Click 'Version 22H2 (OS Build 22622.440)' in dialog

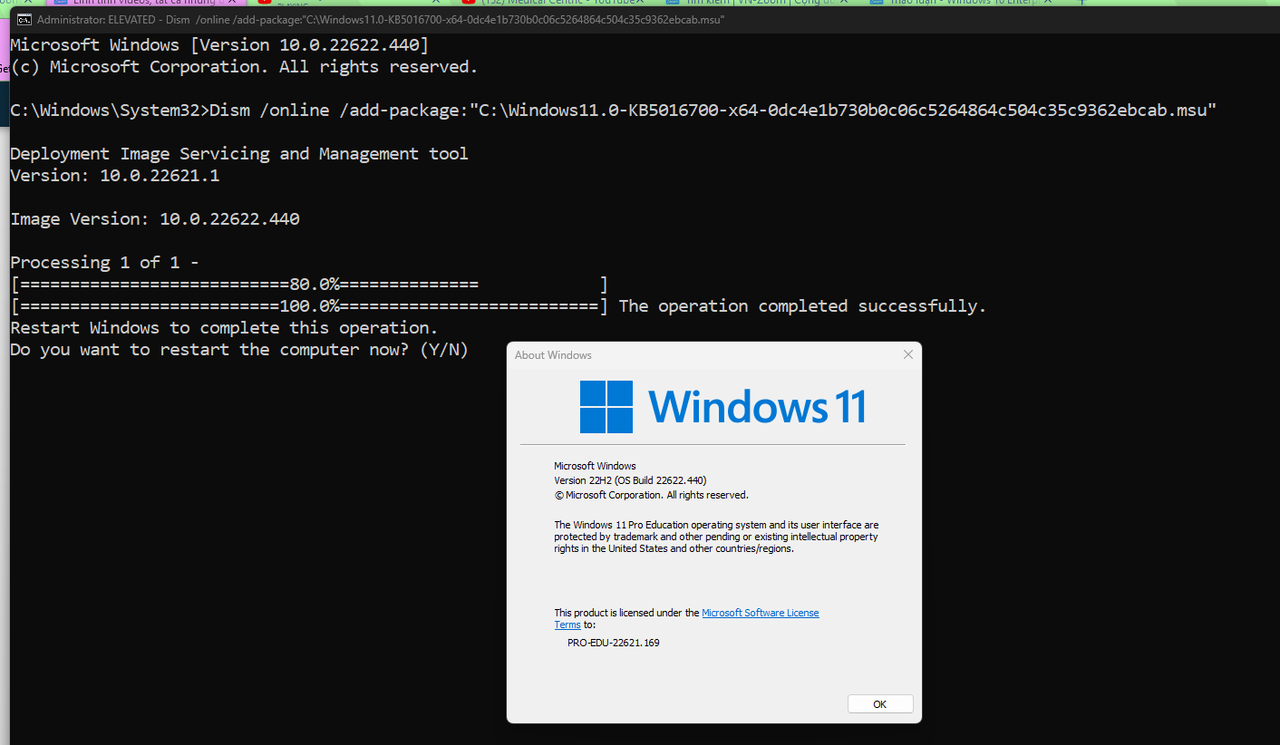tap(630, 480)
